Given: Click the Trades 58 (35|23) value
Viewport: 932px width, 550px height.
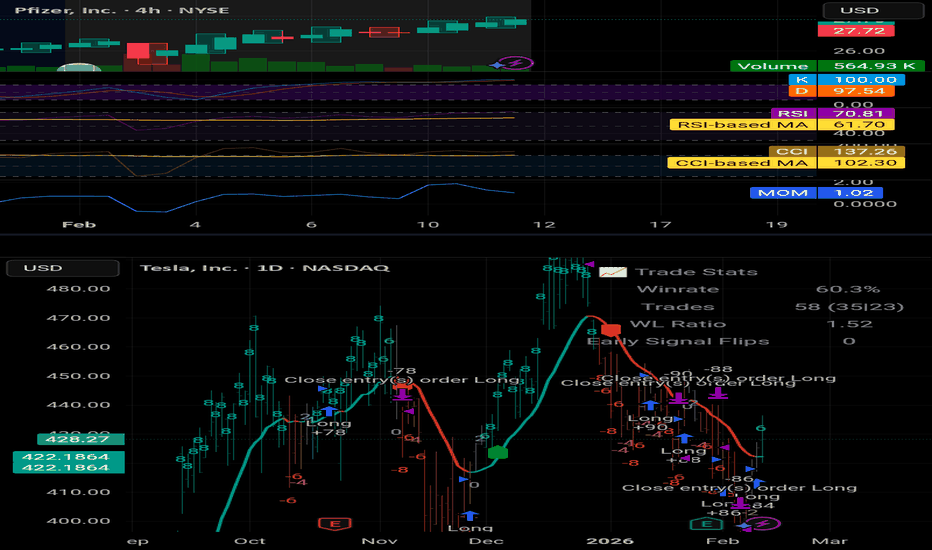Looking at the screenshot, I should pos(849,307).
